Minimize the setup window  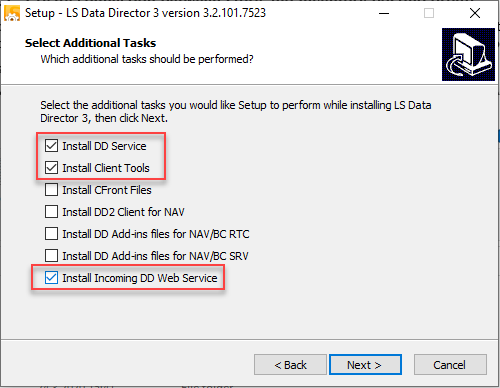coord(384,13)
